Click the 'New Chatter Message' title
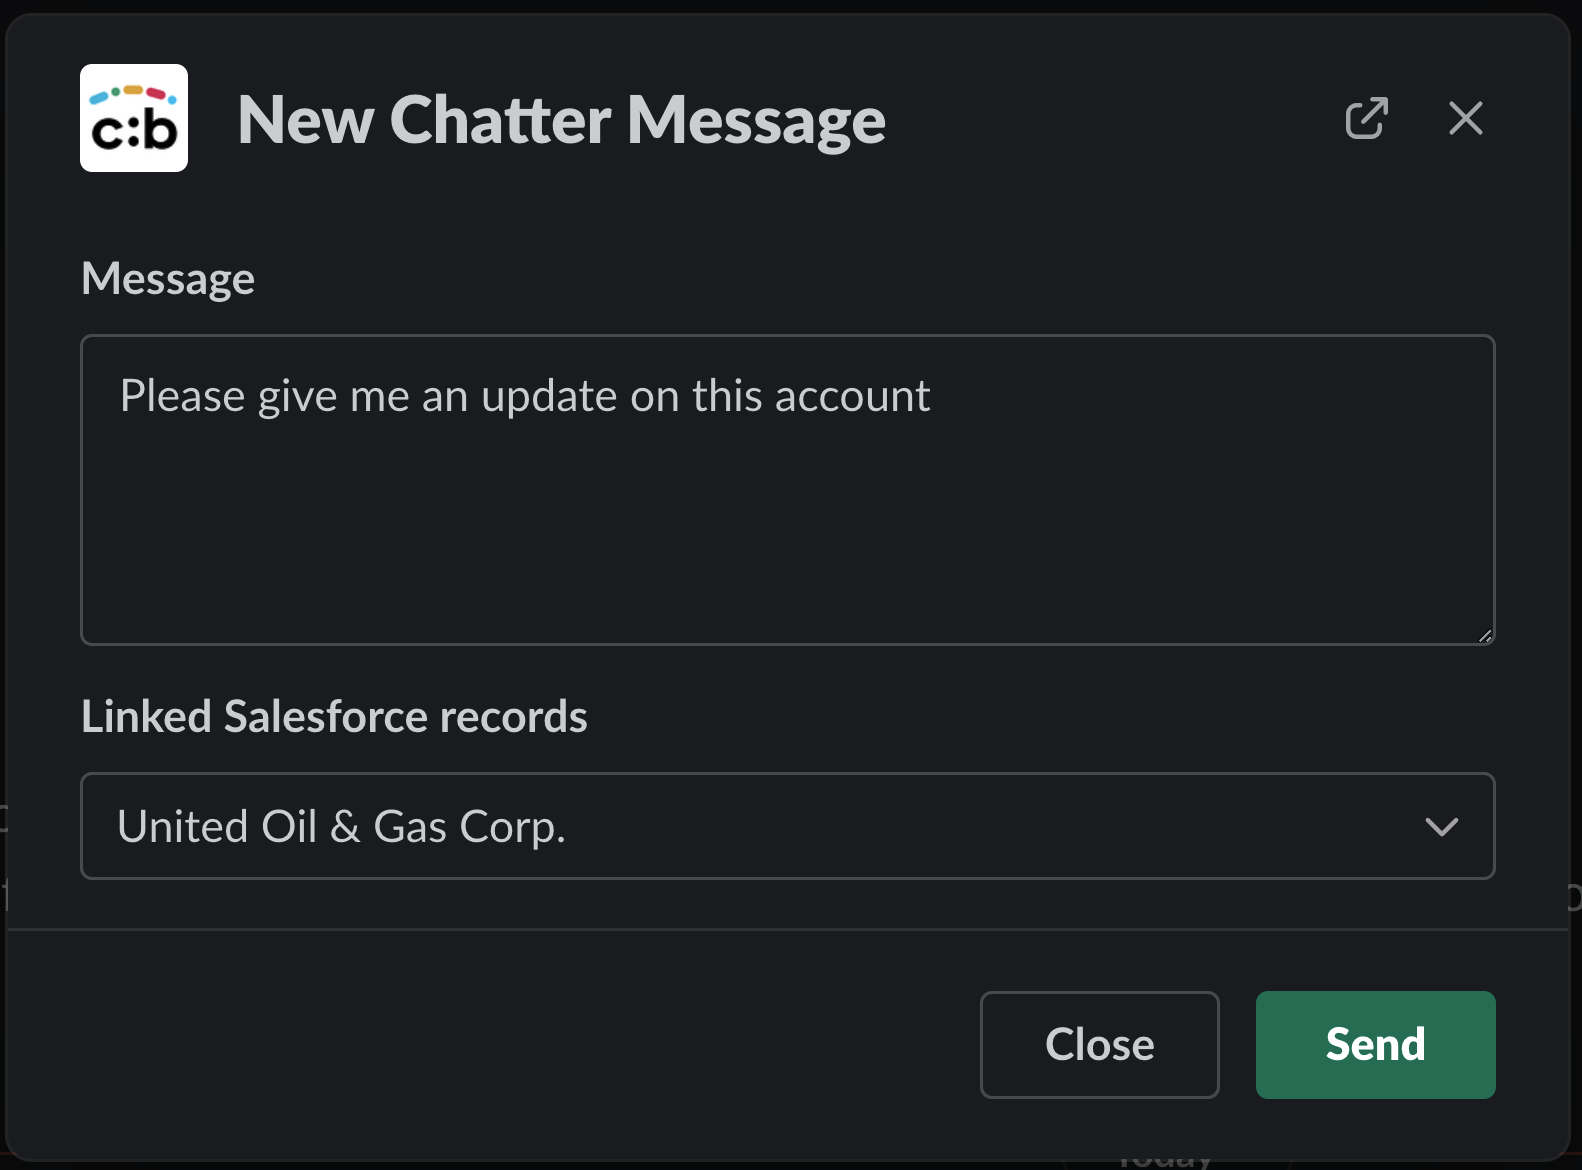 (x=561, y=120)
